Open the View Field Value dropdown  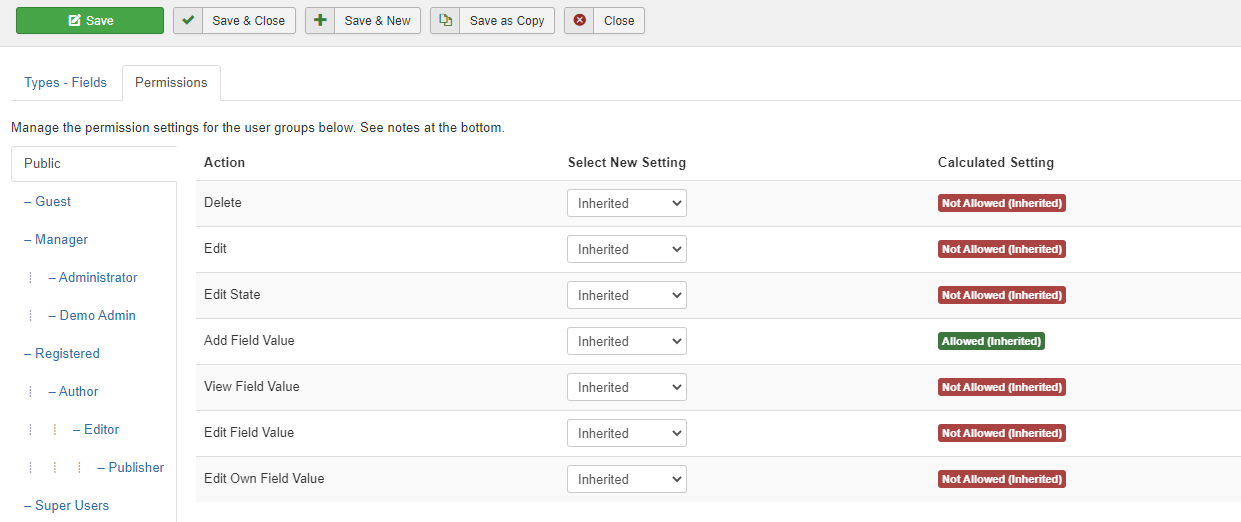click(626, 388)
